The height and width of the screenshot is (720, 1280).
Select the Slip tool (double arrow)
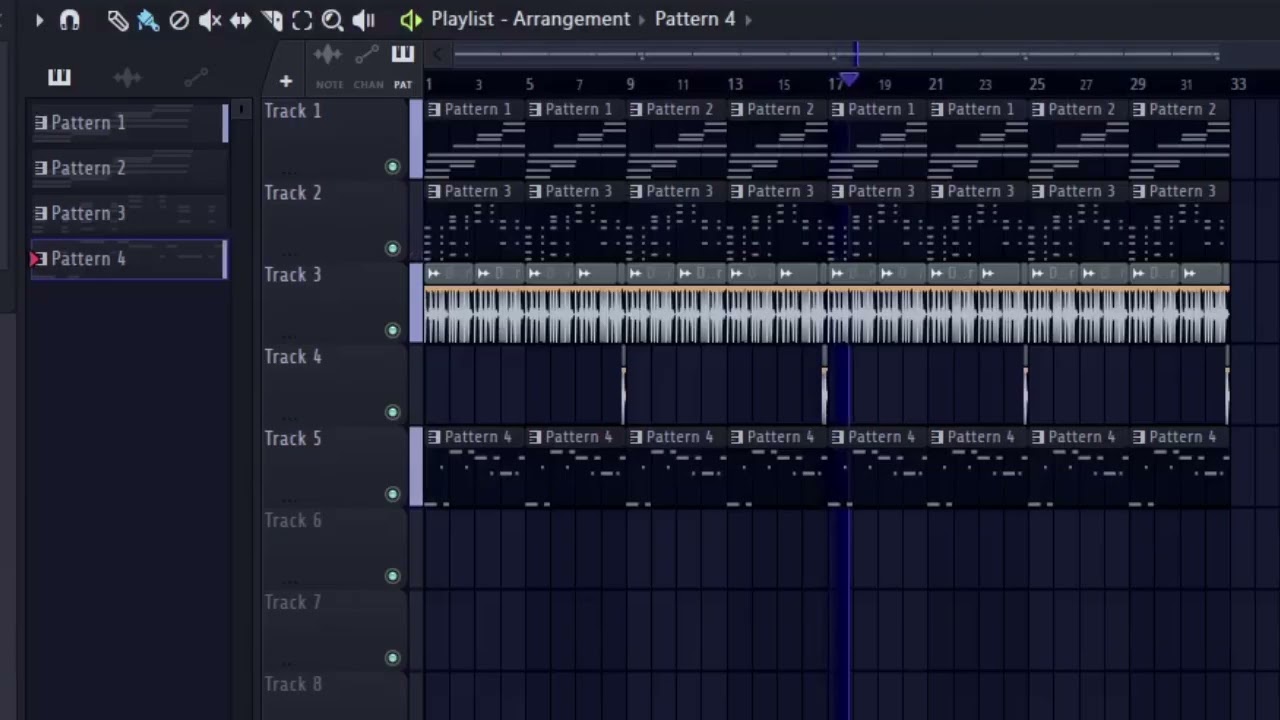click(x=241, y=19)
